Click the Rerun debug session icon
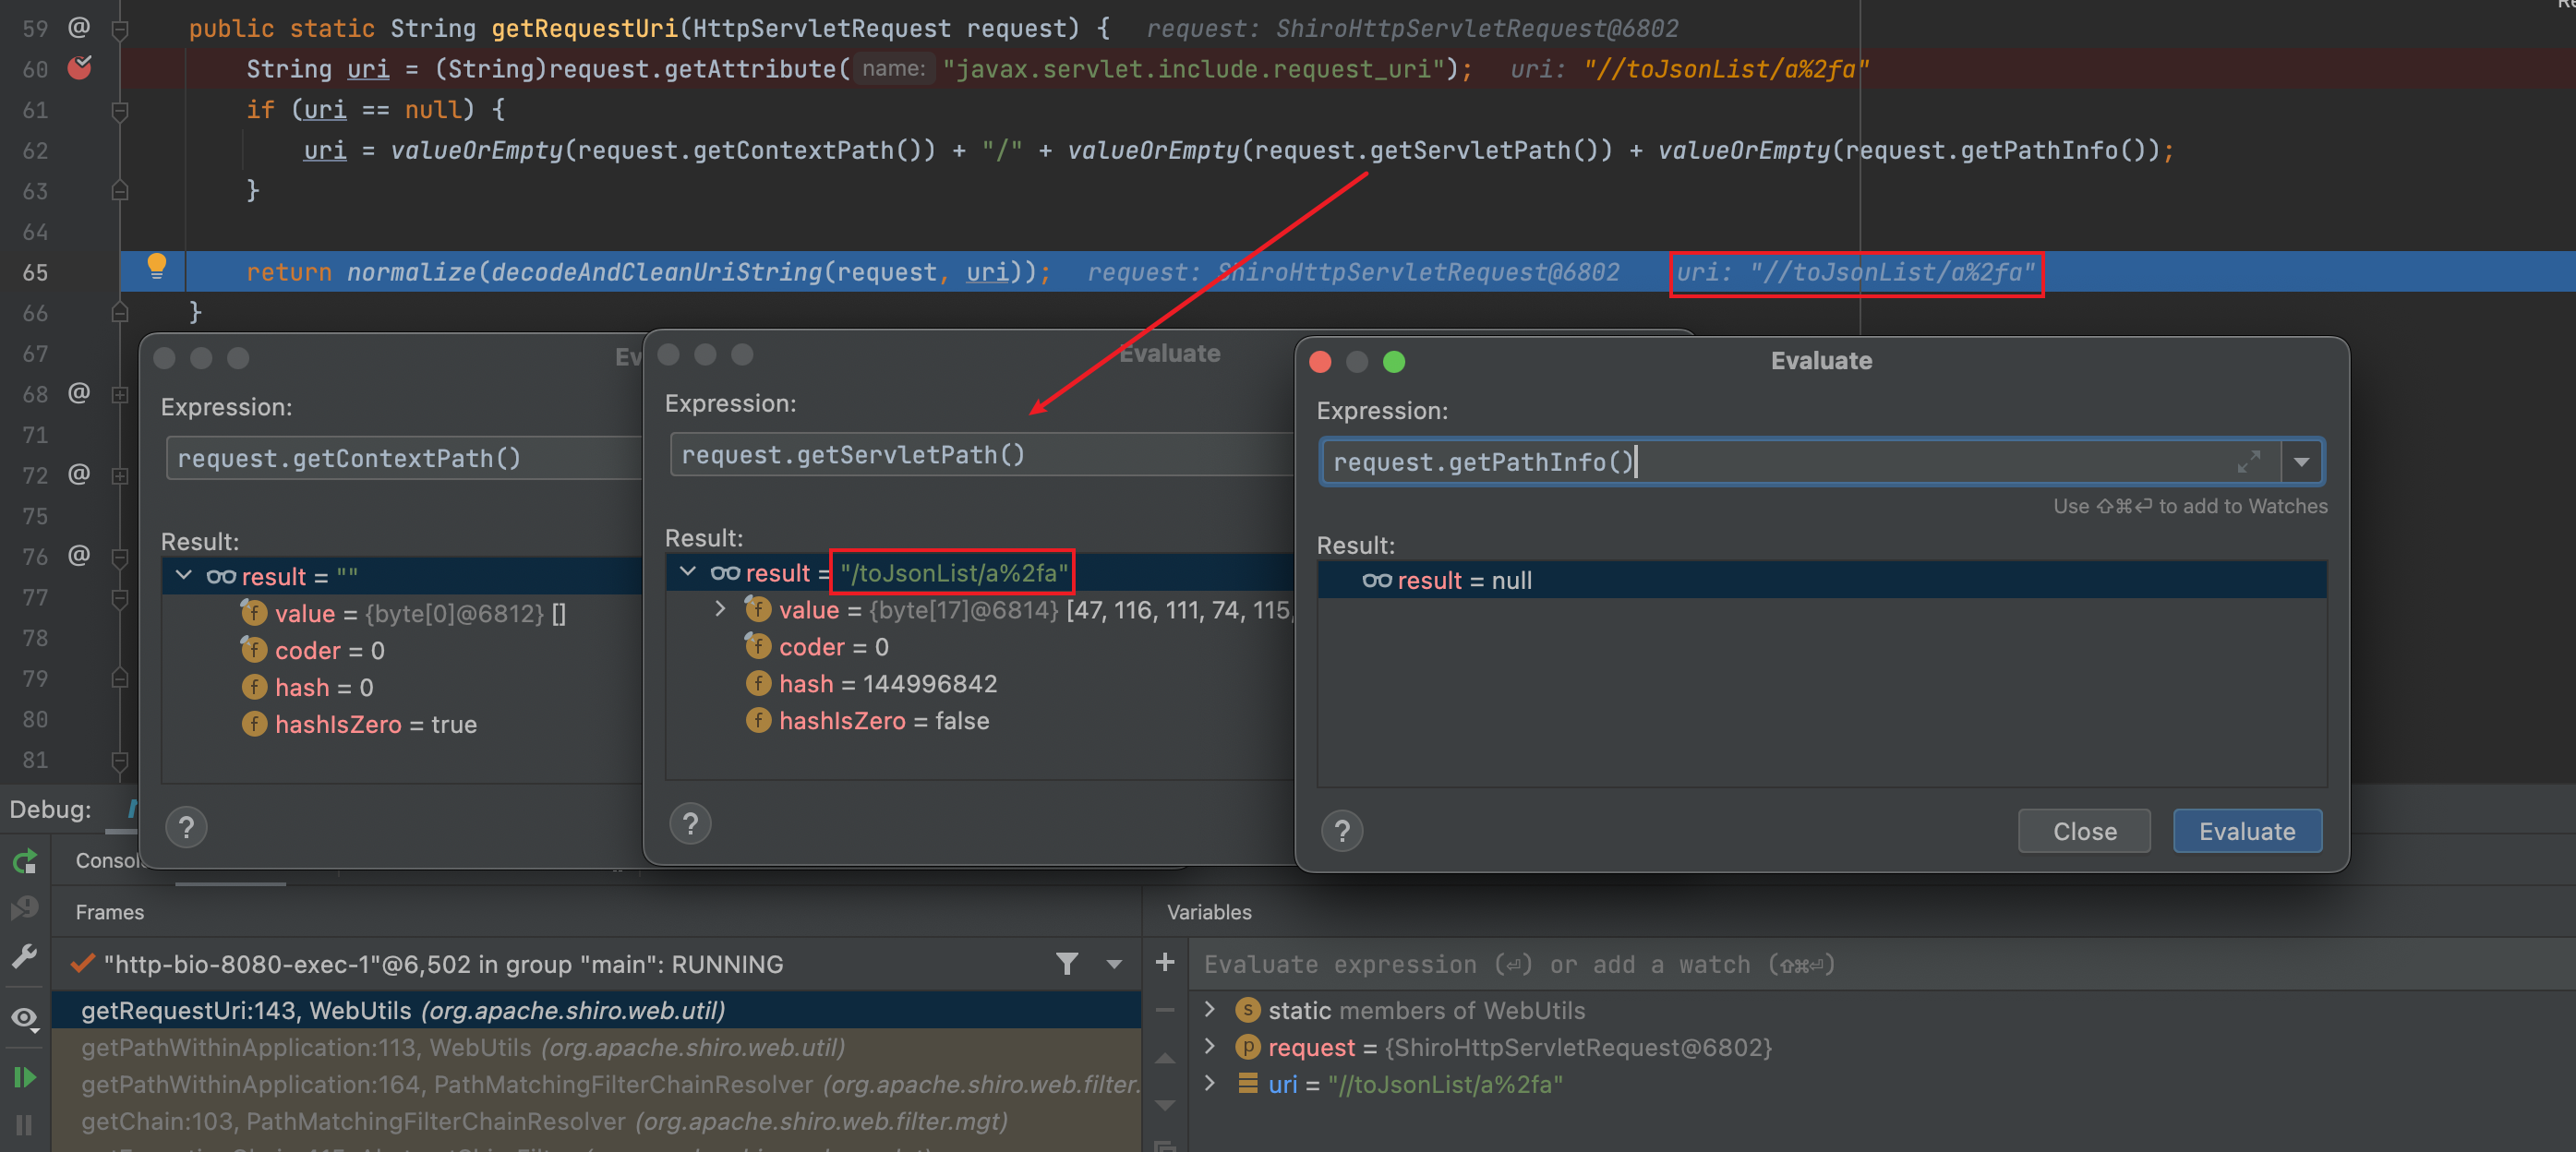The image size is (2576, 1152). [25, 862]
